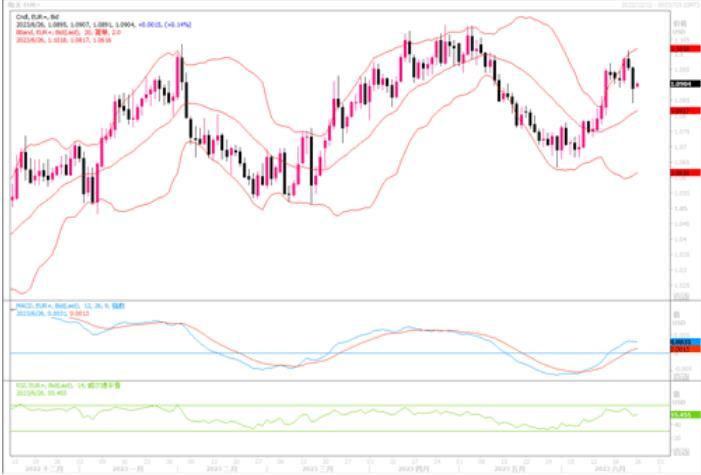Click the red upper Bollinger band price tag
The image size is (701, 475).
(682, 48)
